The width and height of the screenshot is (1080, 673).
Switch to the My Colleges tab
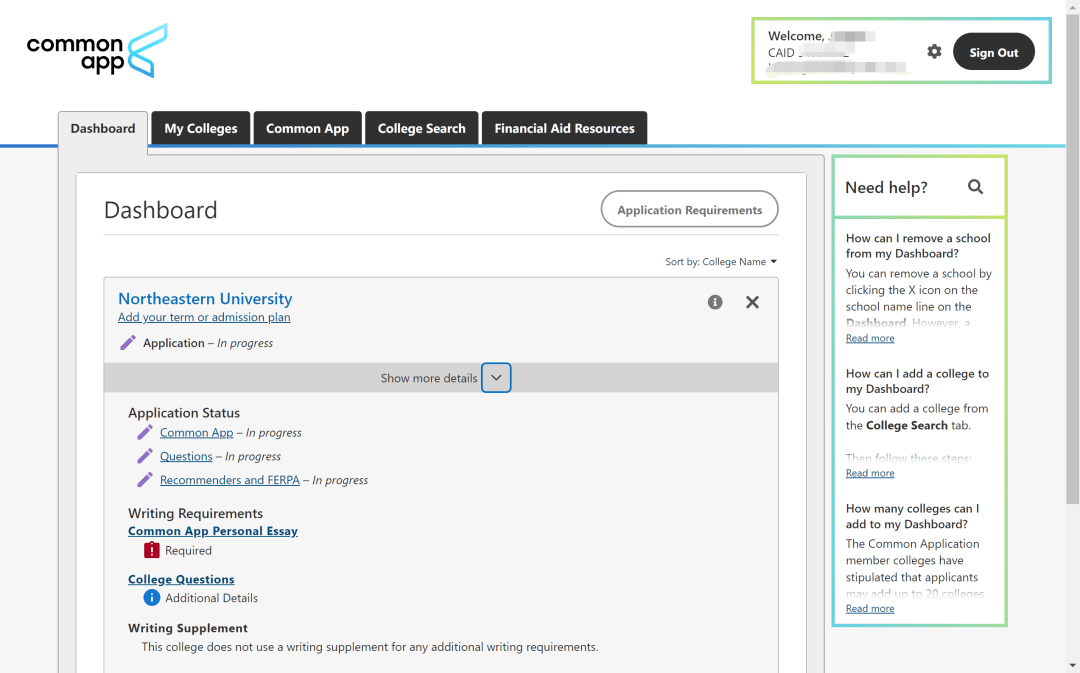click(x=201, y=128)
